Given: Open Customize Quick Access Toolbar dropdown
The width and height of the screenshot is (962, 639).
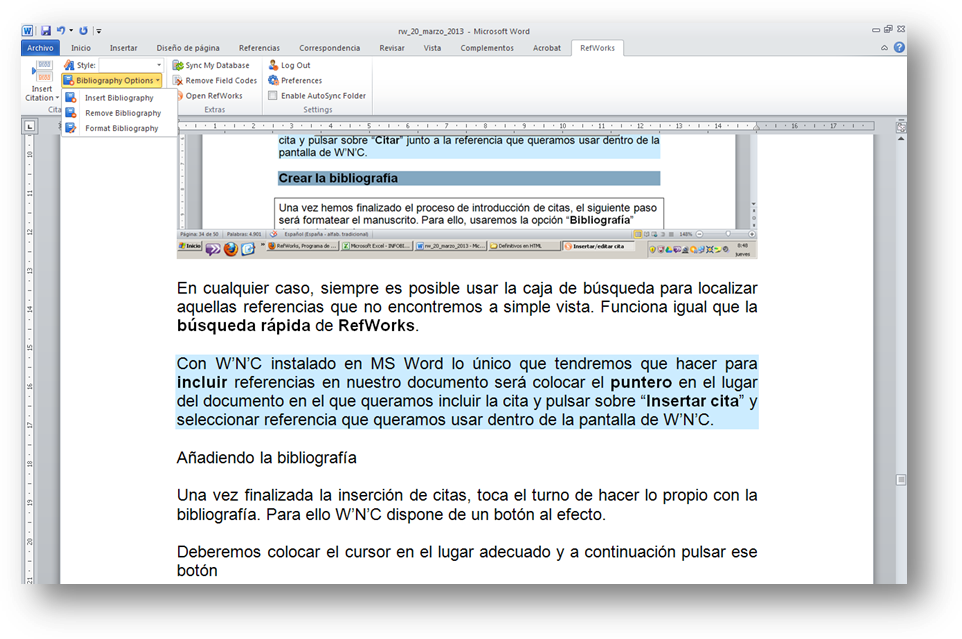Looking at the screenshot, I should (x=98, y=31).
